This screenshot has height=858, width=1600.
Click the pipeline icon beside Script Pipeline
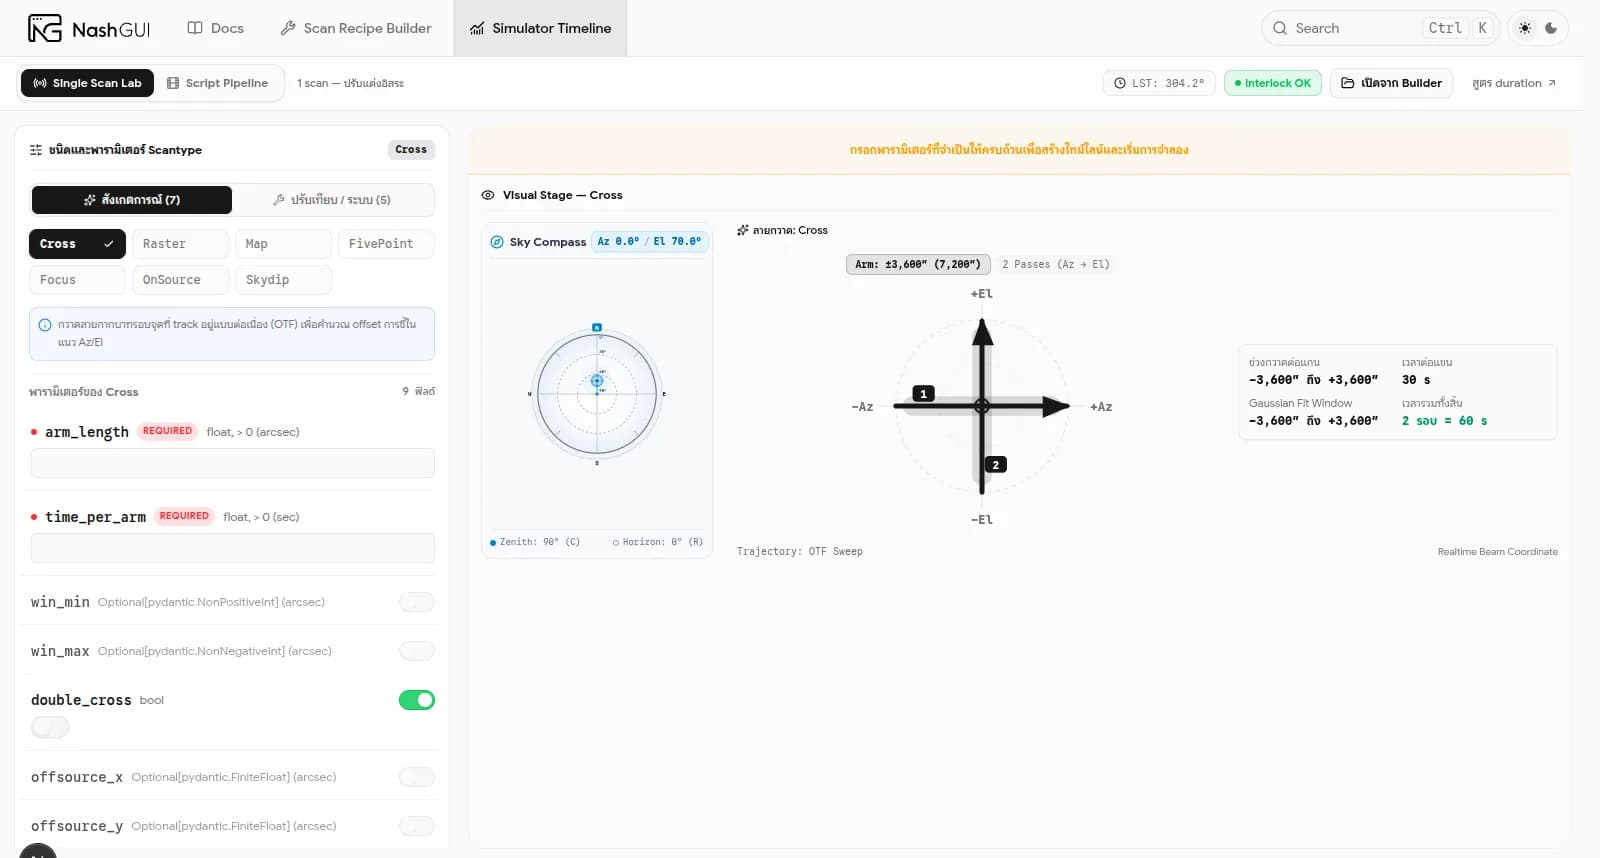tap(173, 83)
